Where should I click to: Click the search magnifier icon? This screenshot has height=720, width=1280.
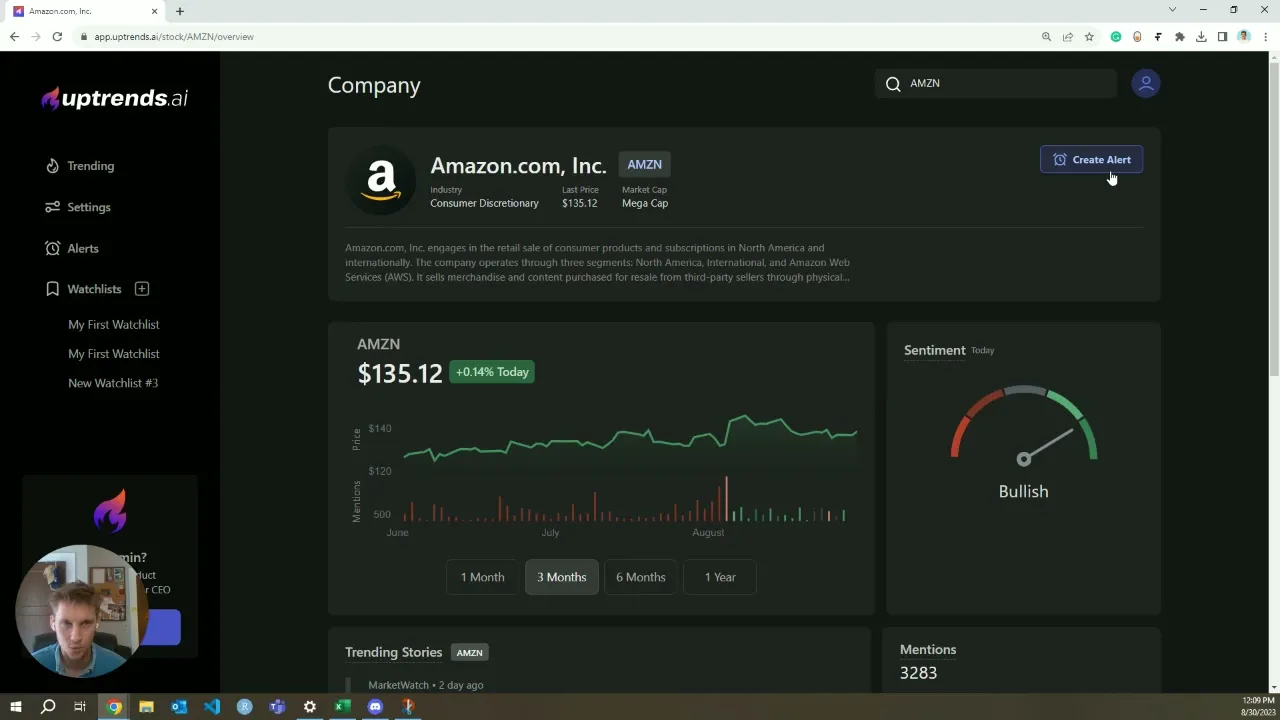point(893,84)
